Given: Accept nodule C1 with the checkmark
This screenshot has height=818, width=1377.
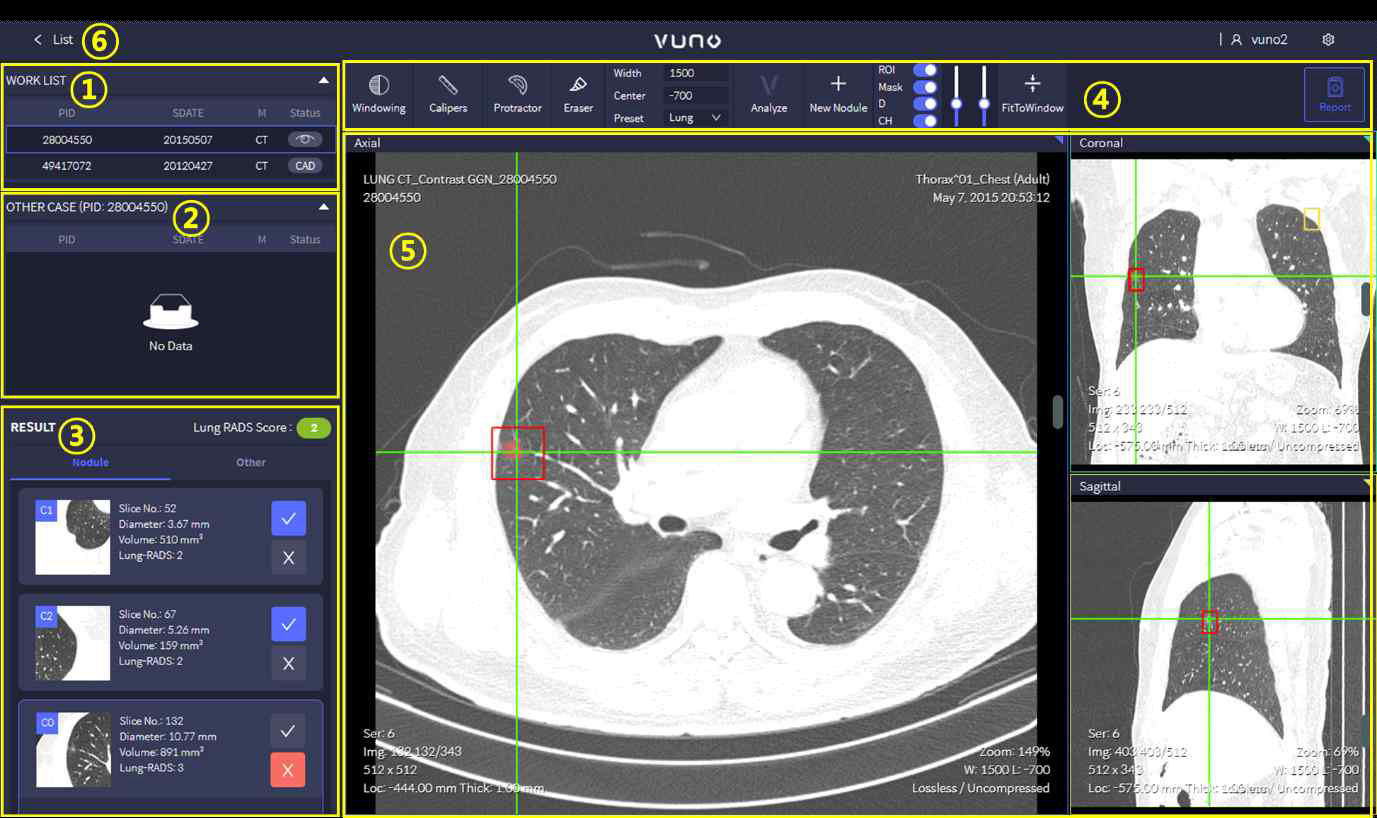Looking at the screenshot, I should tap(288, 519).
